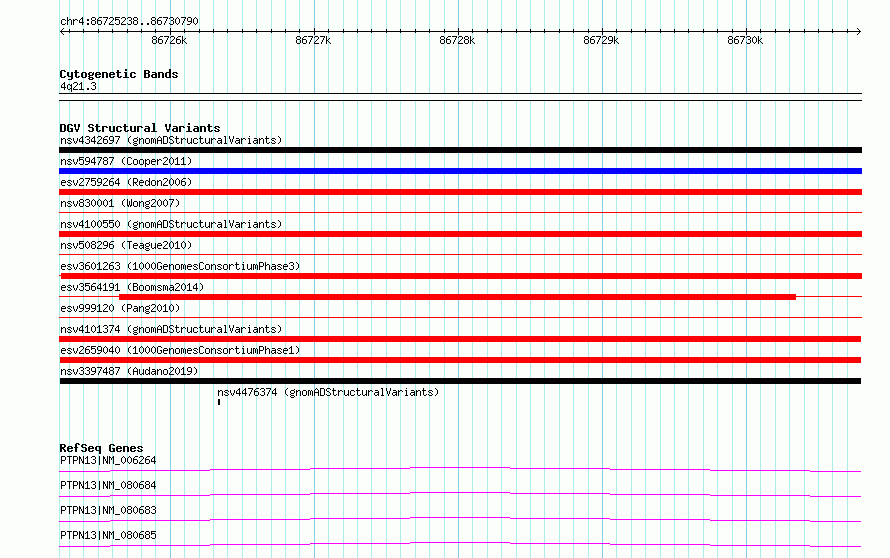Open the nsv4476374 gnomAD variant label
The image size is (890, 558).
pos(328,392)
